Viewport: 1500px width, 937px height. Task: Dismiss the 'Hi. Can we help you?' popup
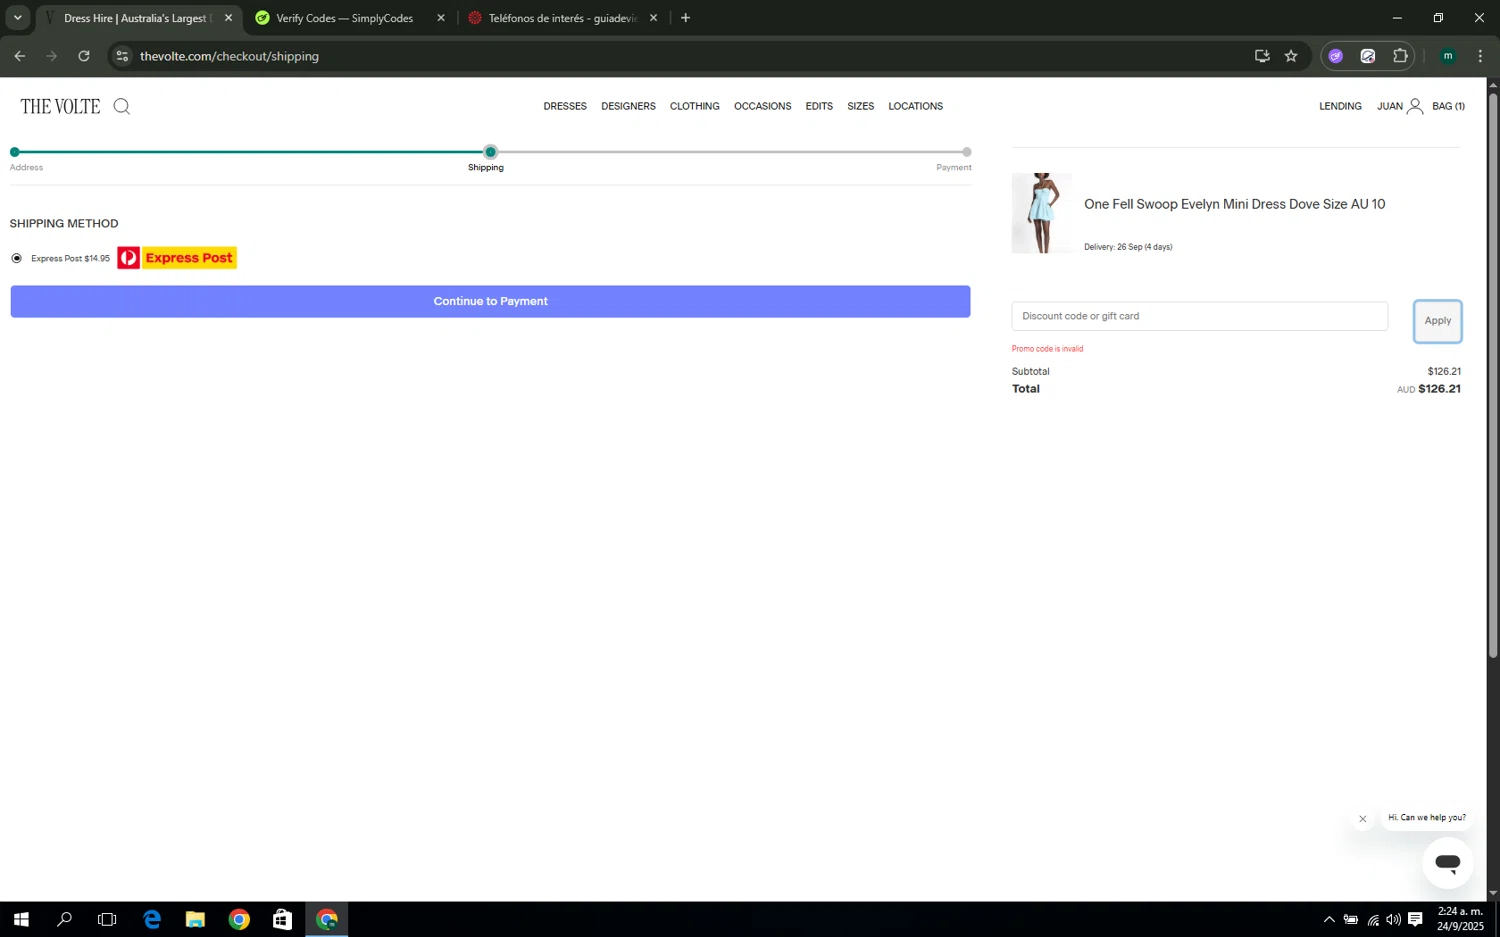1362,819
